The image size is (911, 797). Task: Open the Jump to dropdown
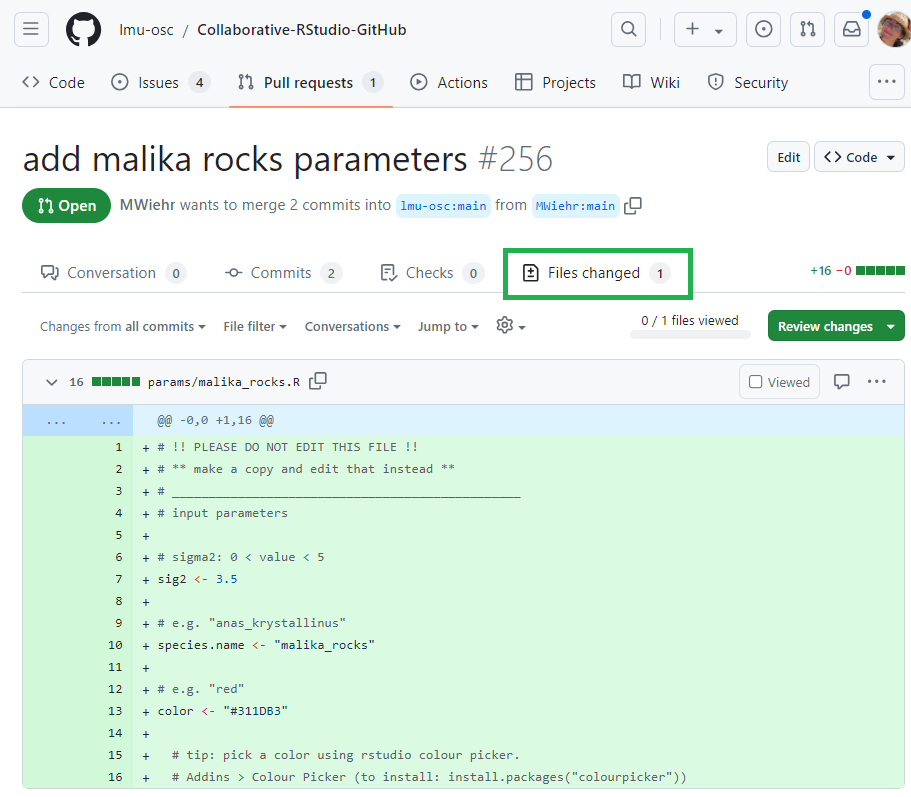448,326
